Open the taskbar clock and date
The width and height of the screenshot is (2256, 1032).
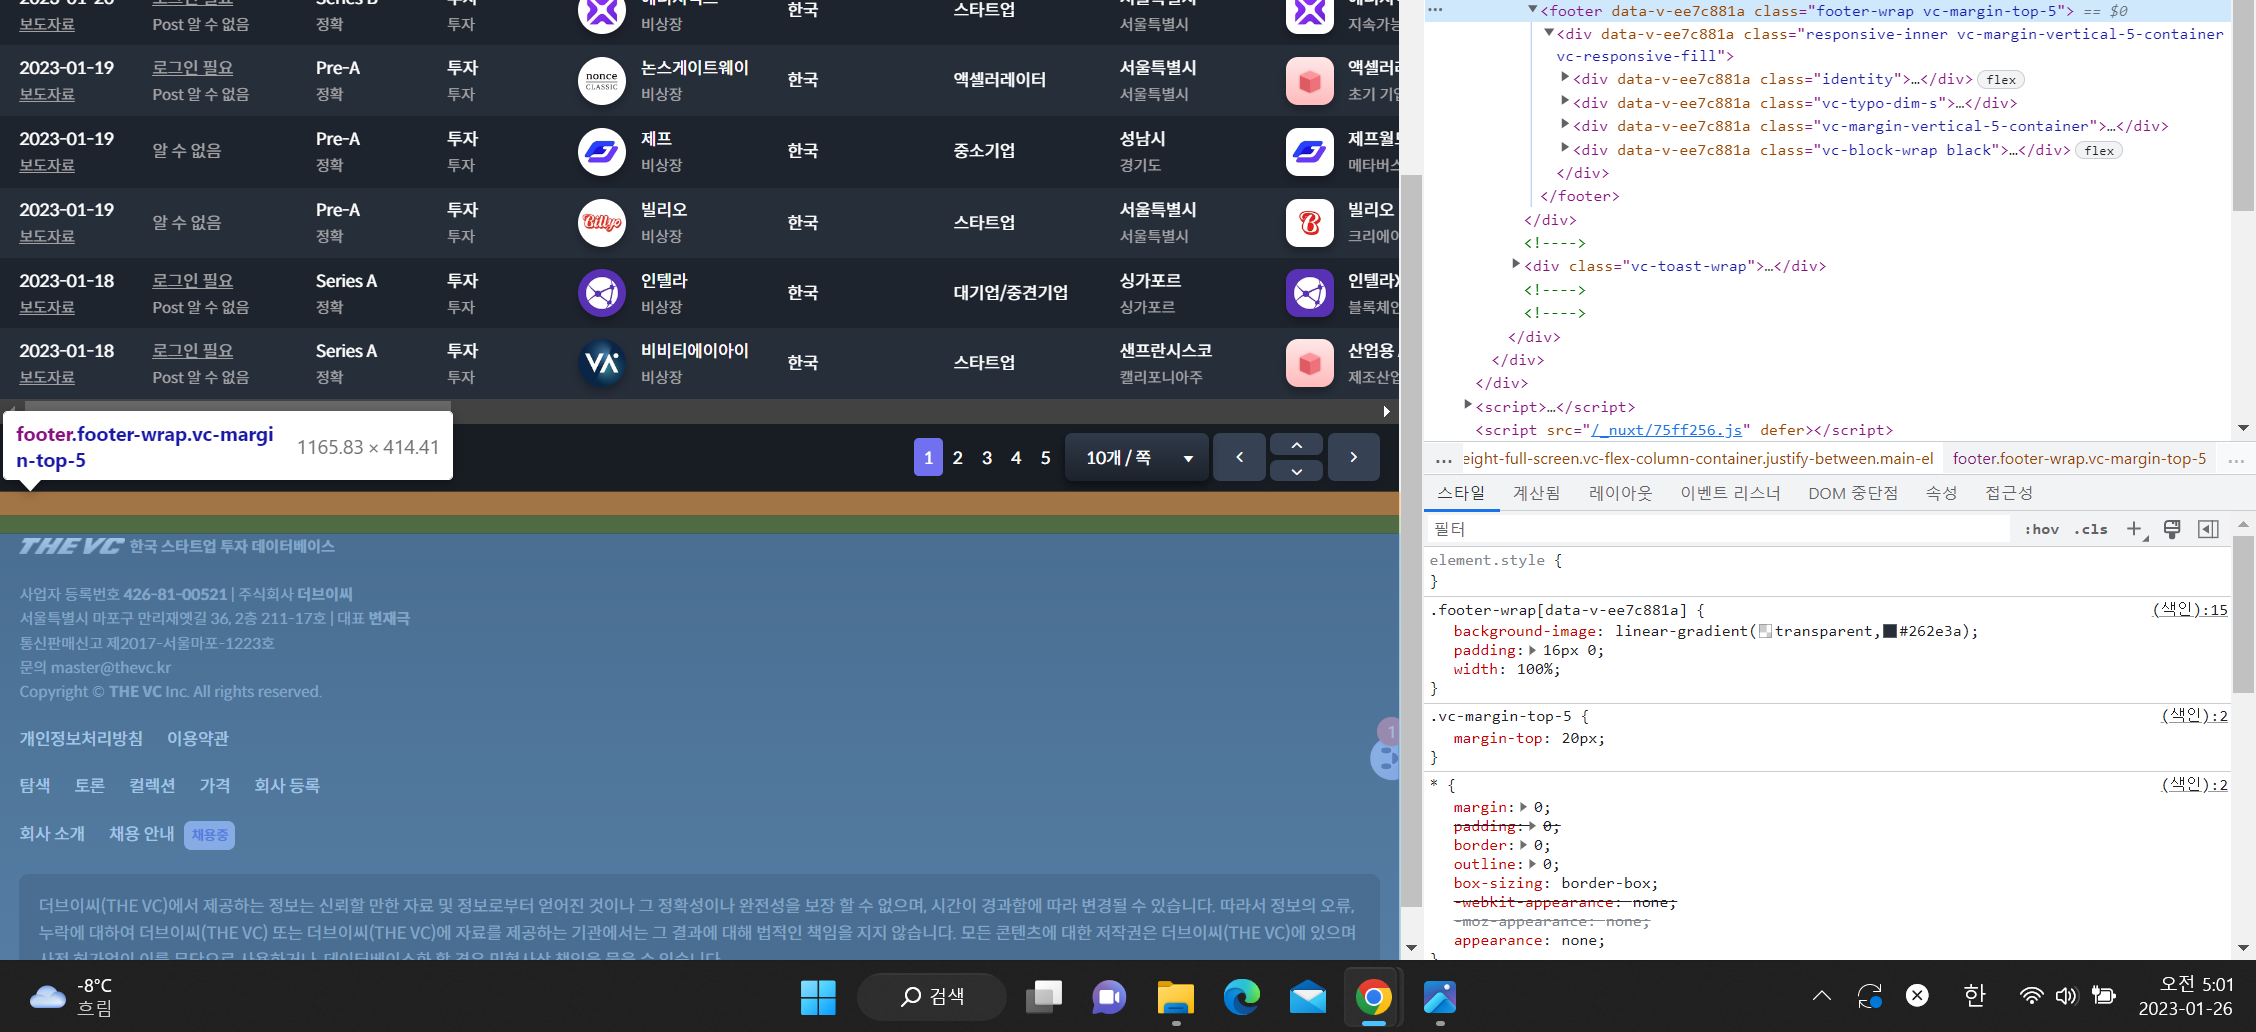coord(2186,996)
